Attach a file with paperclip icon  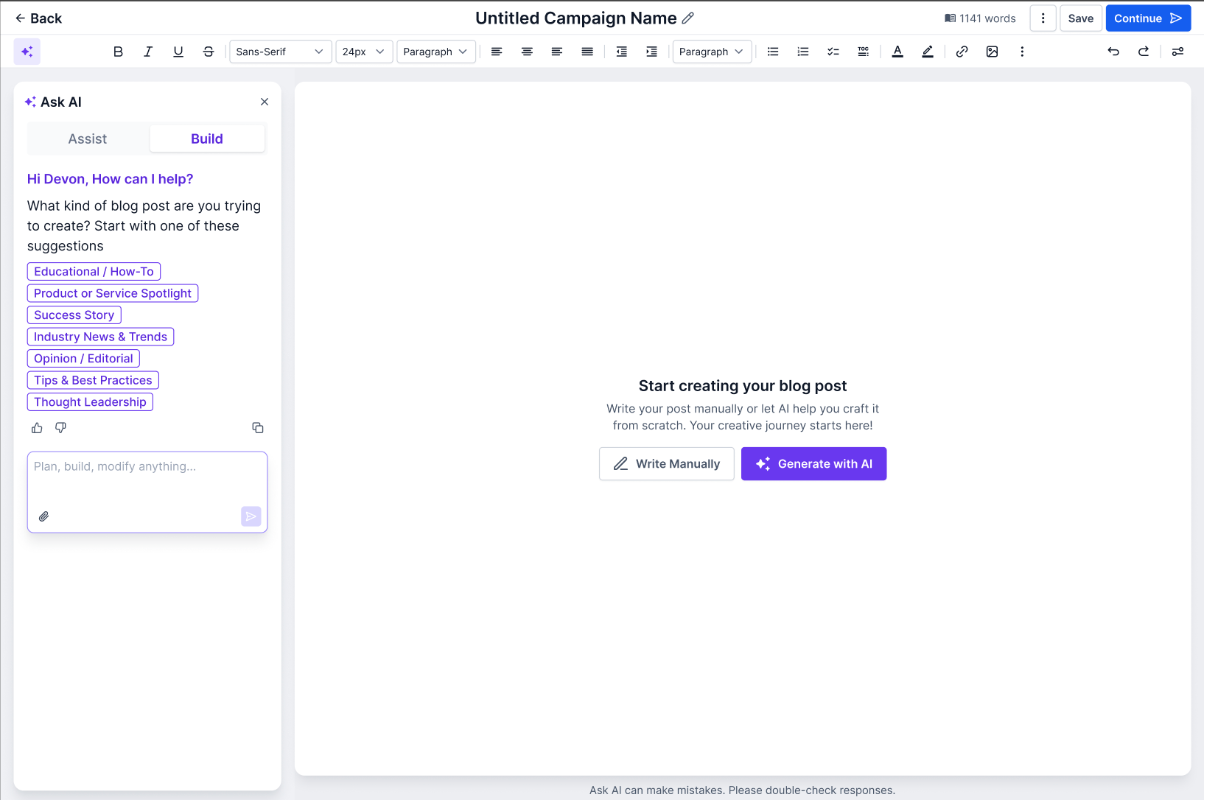tap(44, 517)
